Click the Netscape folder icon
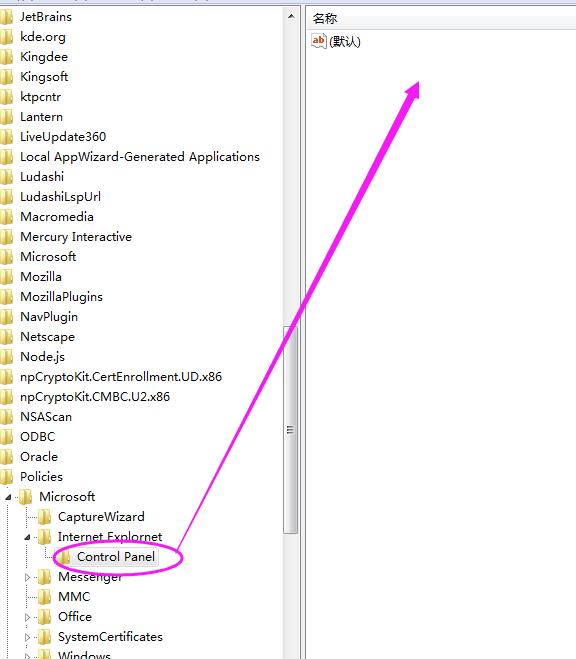The height and width of the screenshot is (659, 576). 7,337
